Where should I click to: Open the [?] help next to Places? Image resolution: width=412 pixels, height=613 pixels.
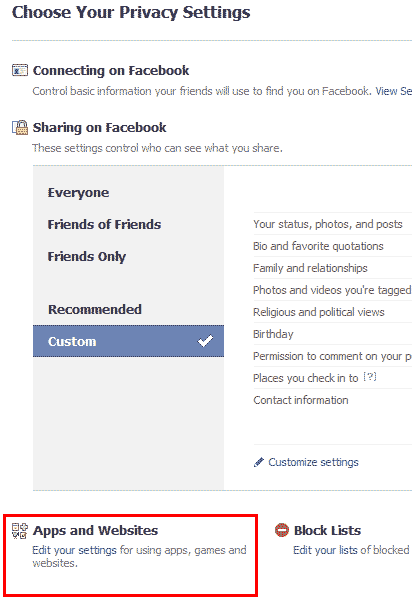click(370, 377)
